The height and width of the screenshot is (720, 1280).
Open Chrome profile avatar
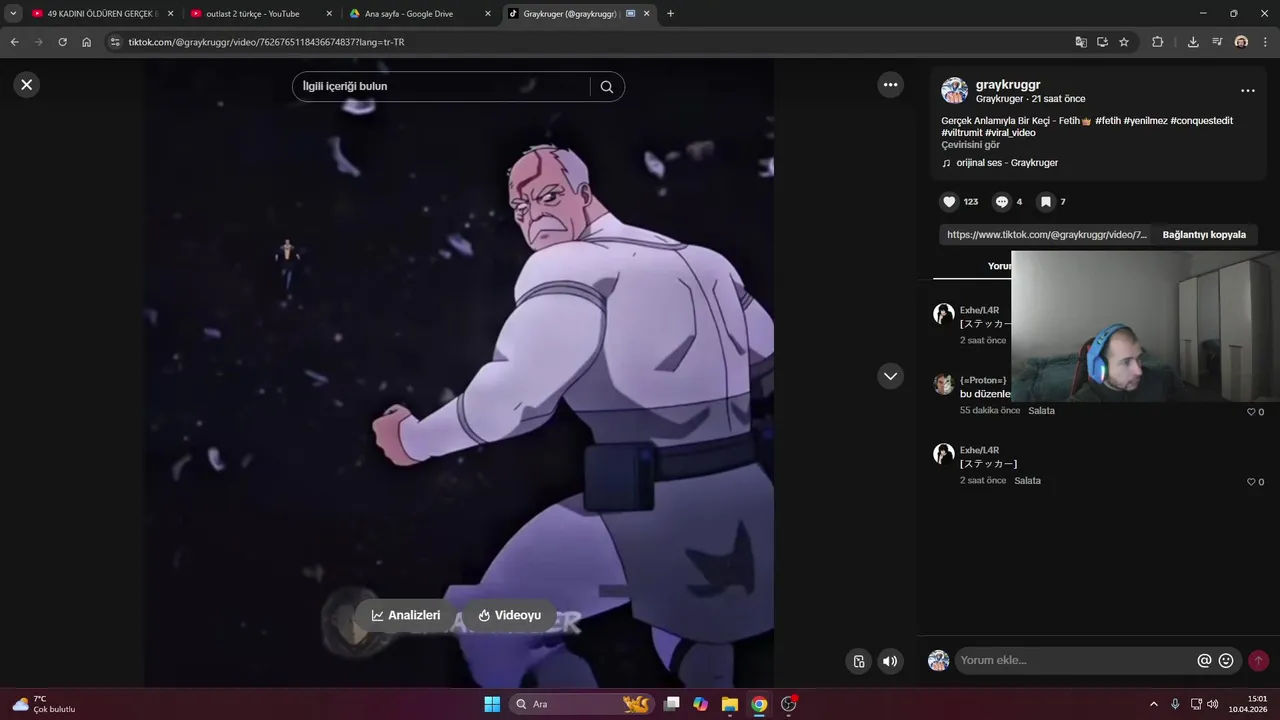point(1241,42)
